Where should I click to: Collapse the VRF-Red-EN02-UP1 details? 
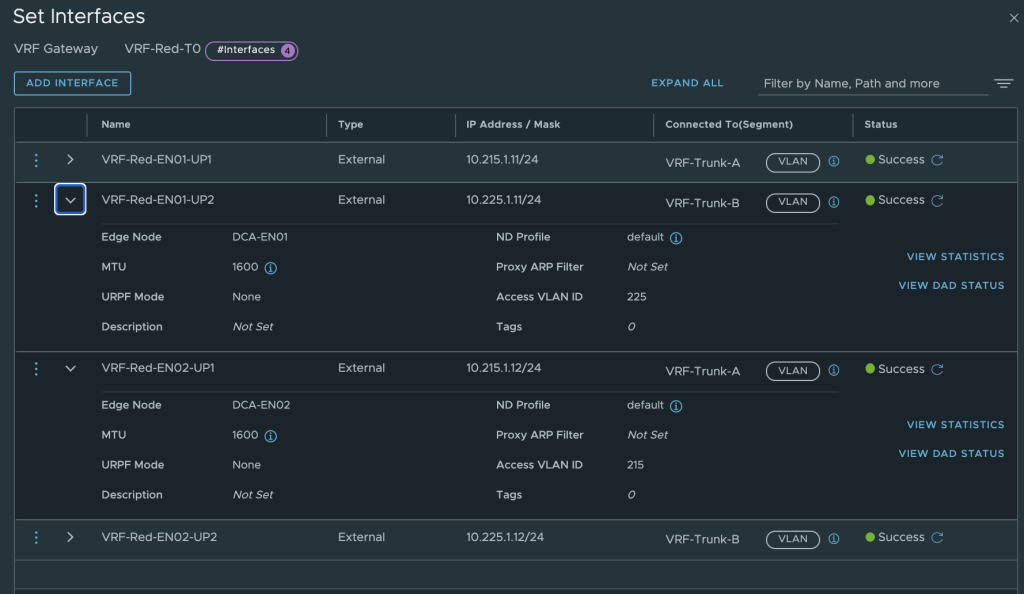[x=70, y=368]
